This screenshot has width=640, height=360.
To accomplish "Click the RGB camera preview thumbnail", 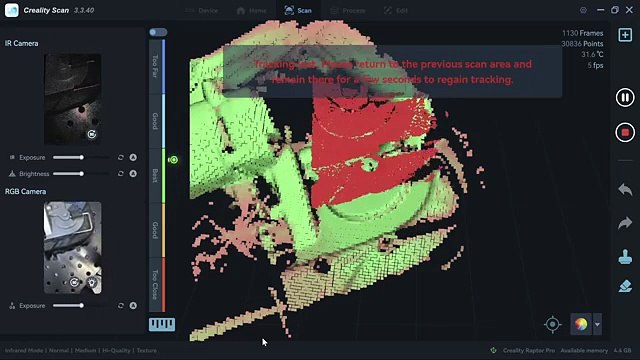I will 73,247.
